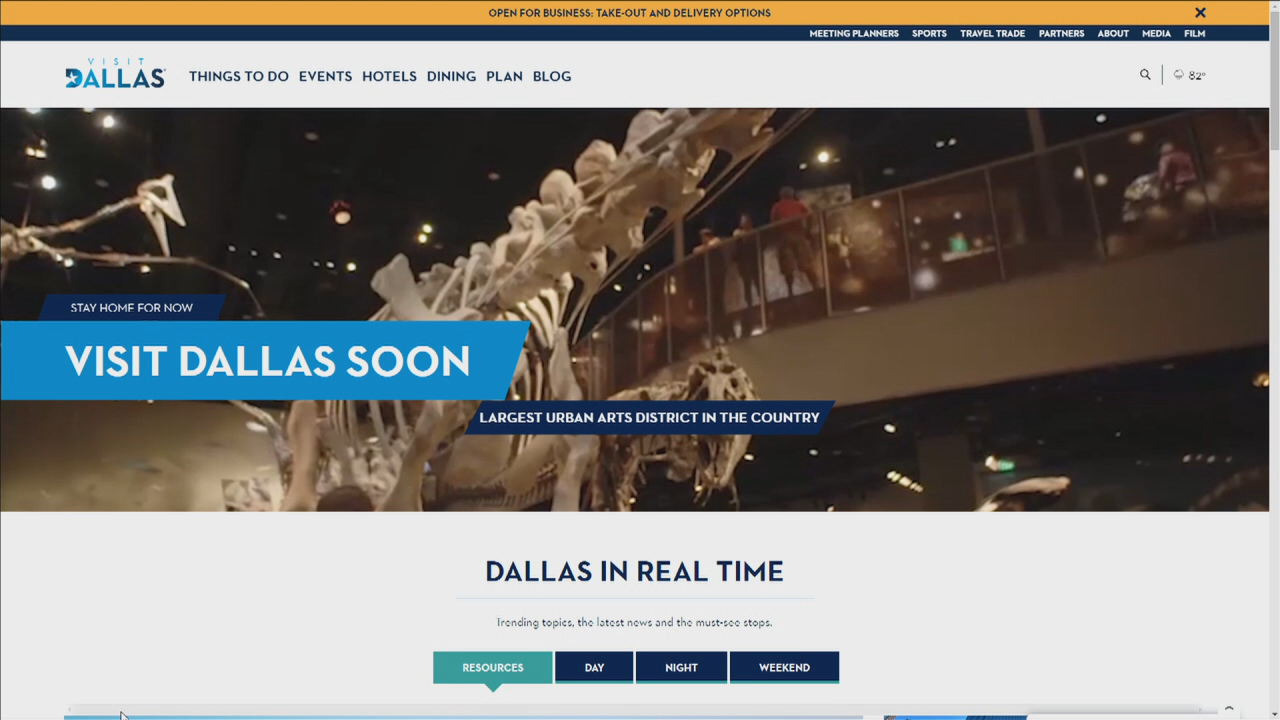Click Open for Business take-out banner text
The height and width of the screenshot is (720, 1280).
[x=629, y=13]
